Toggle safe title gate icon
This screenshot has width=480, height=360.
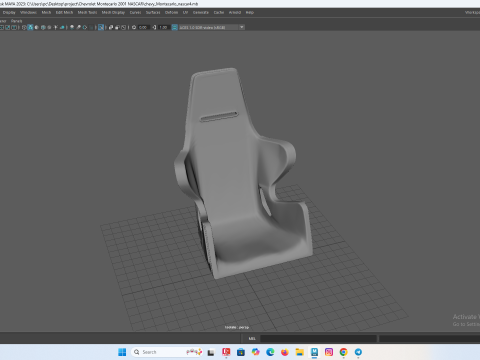[x=14, y=27]
